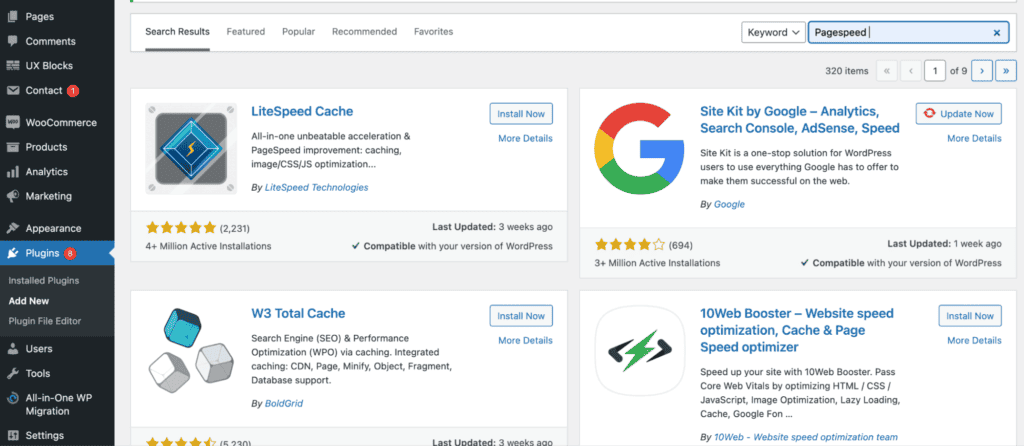Open the 10Web optimization team author link
The width and height of the screenshot is (1024, 446).
[x=806, y=437]
